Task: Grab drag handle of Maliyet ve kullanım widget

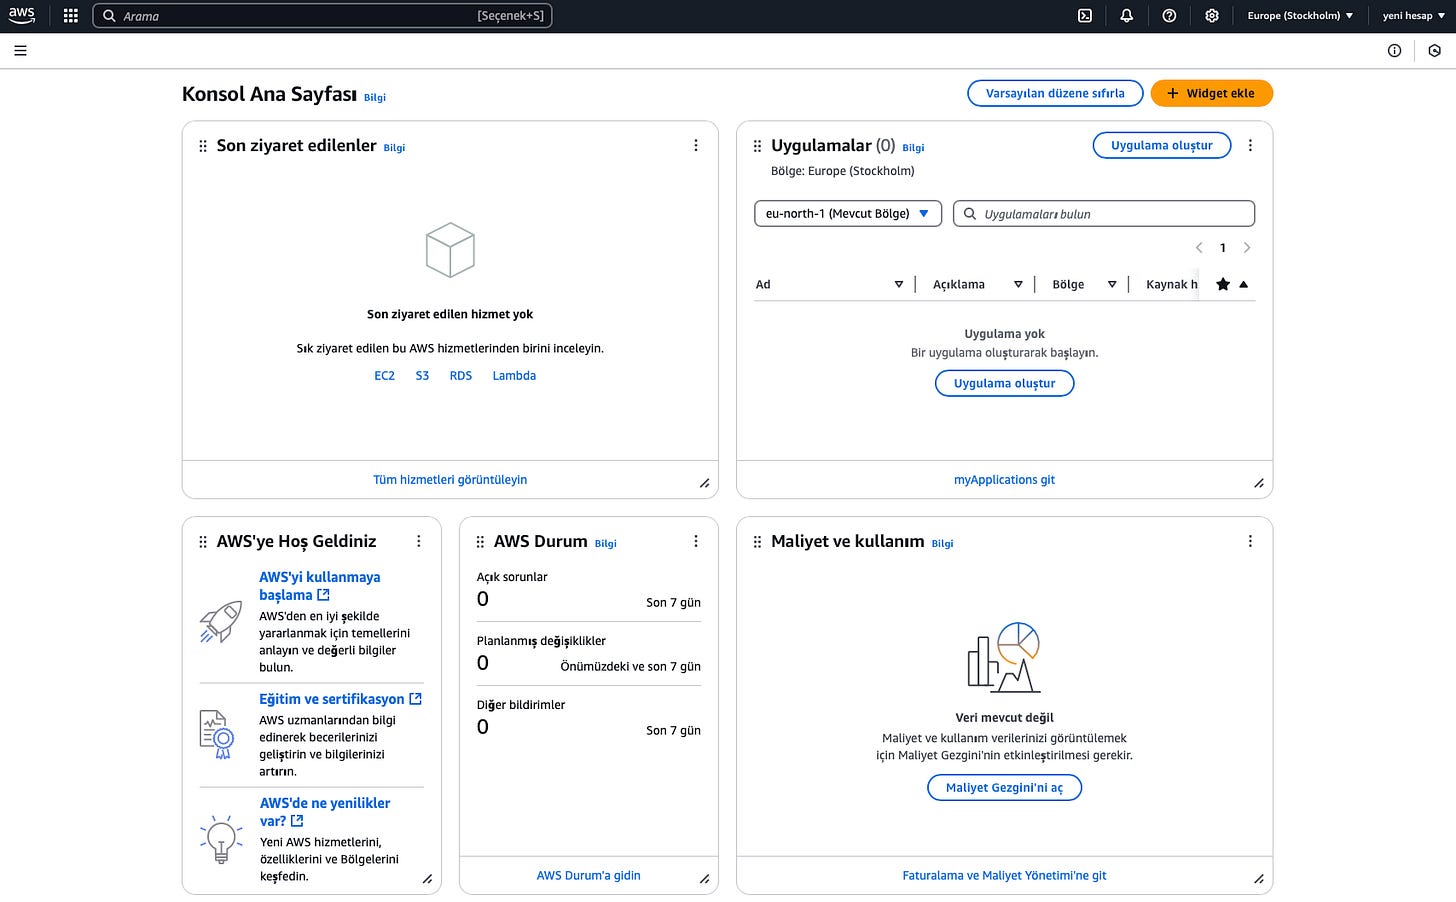Action: pos(757,542)
